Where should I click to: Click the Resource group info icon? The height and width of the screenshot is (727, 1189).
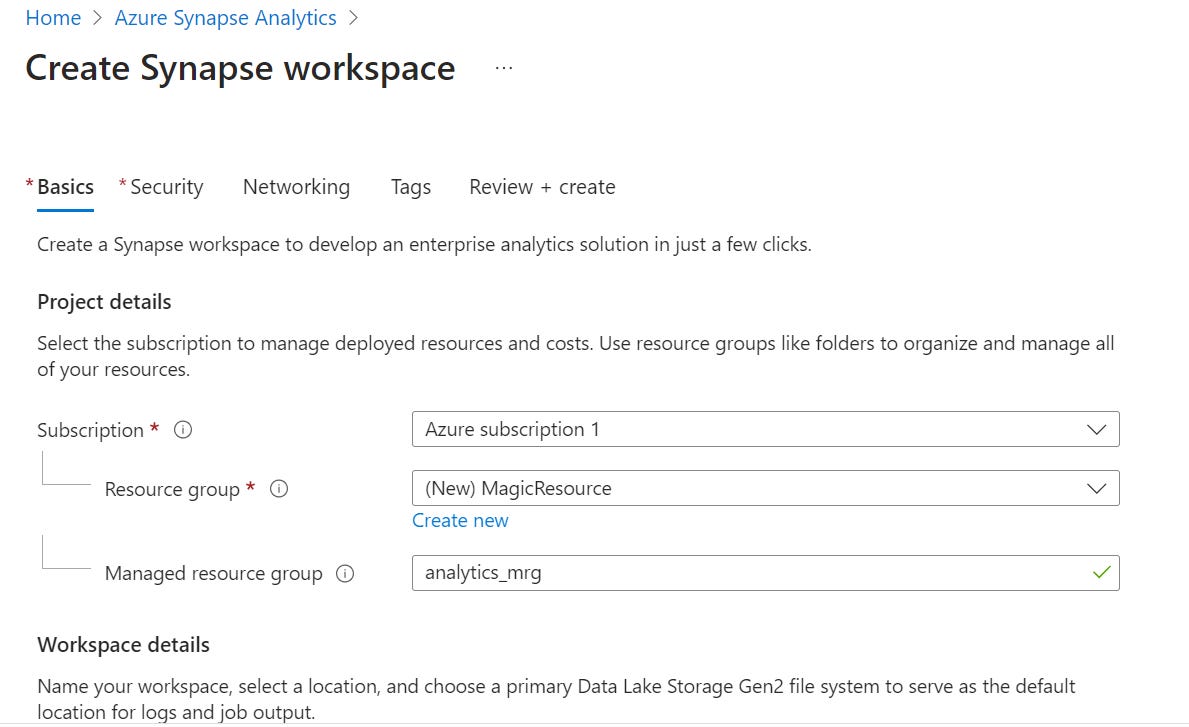pyautogui.click(x=280, y=489)
